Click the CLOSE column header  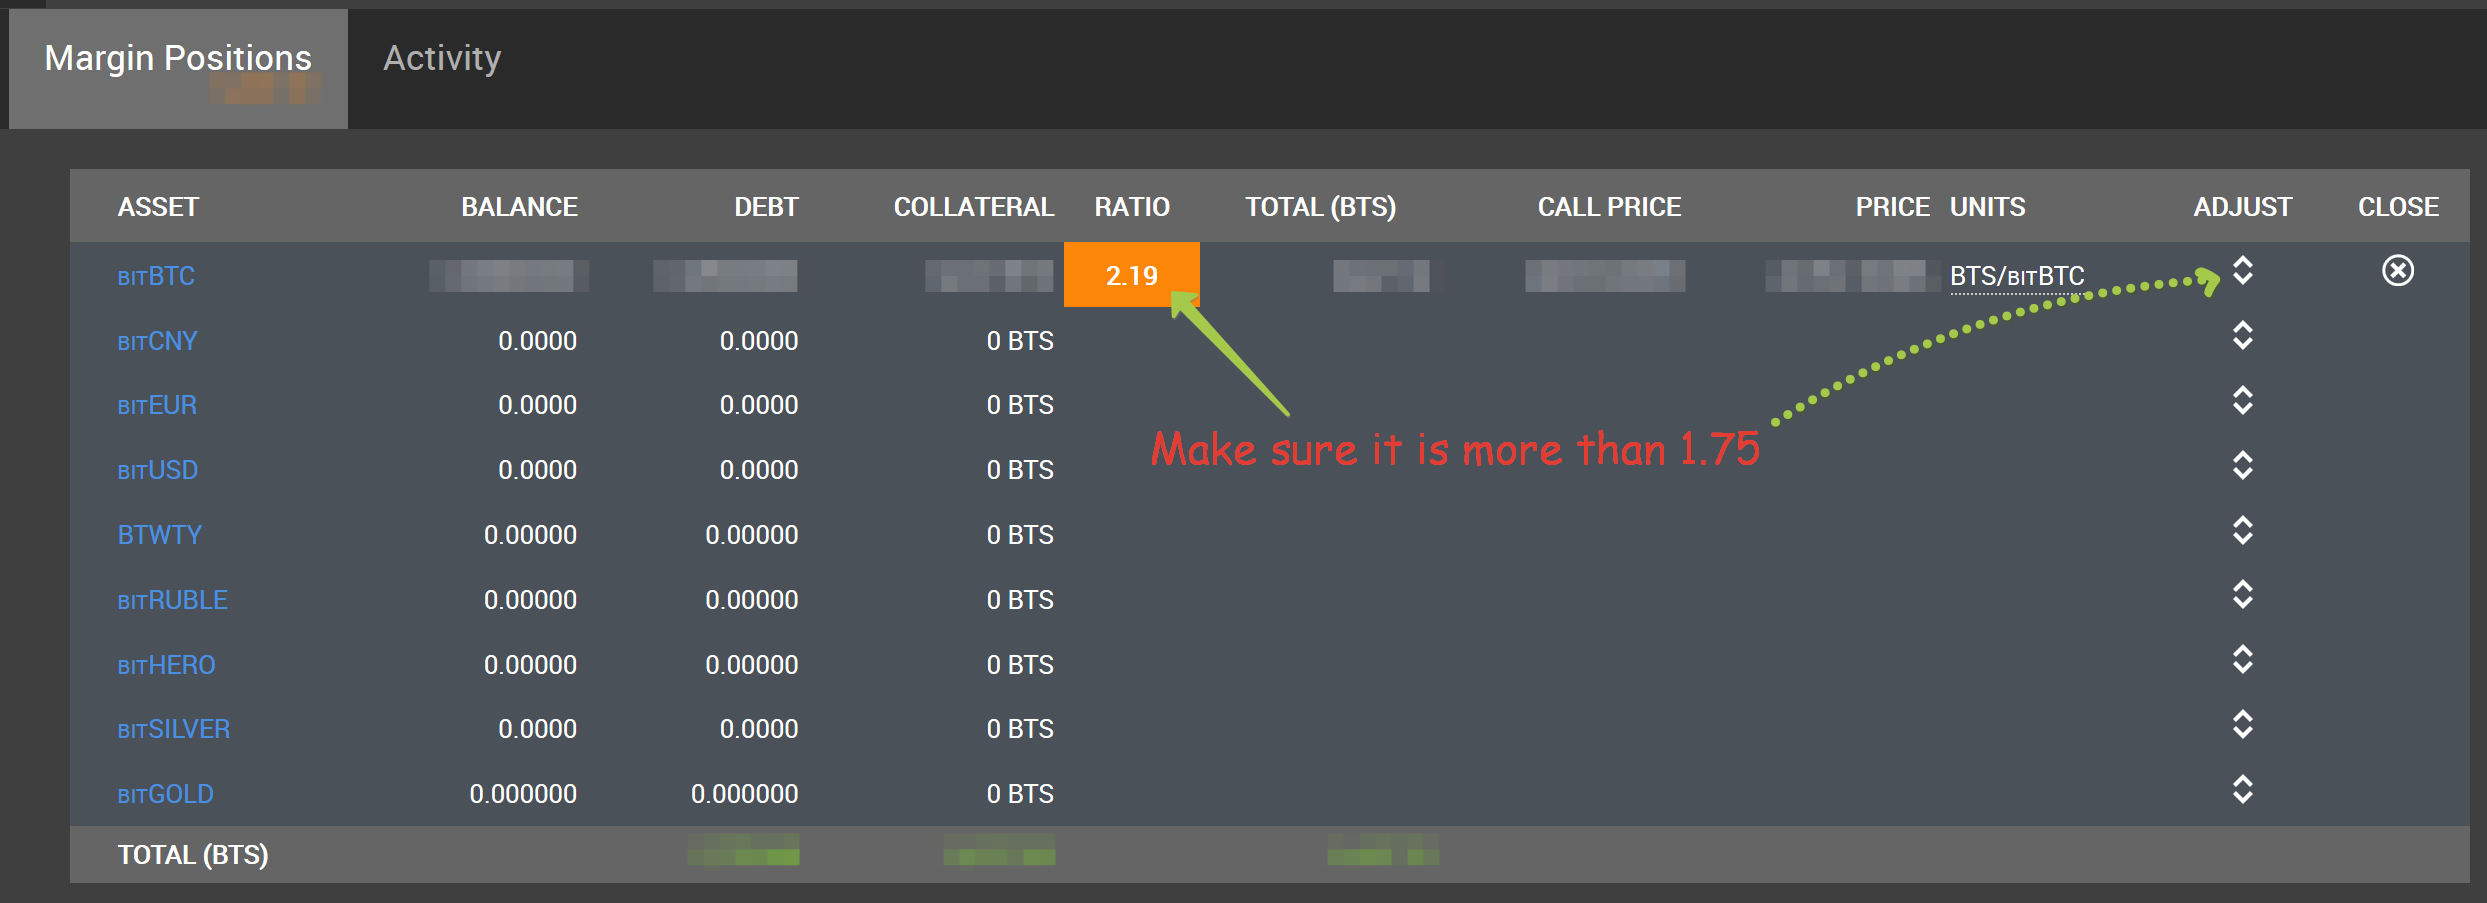(2399, 207)
